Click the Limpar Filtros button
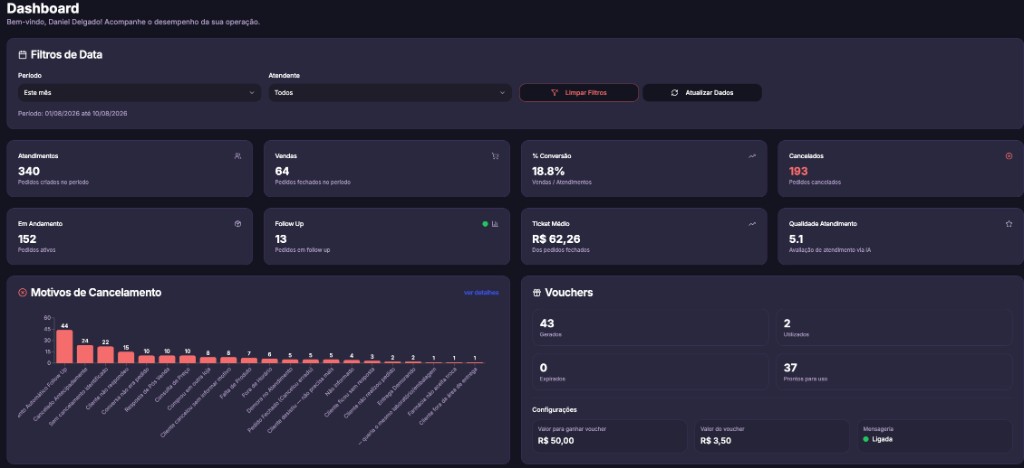Viewport: 1024px width, 468px height. pyautogui.click(x=579, y=93)
